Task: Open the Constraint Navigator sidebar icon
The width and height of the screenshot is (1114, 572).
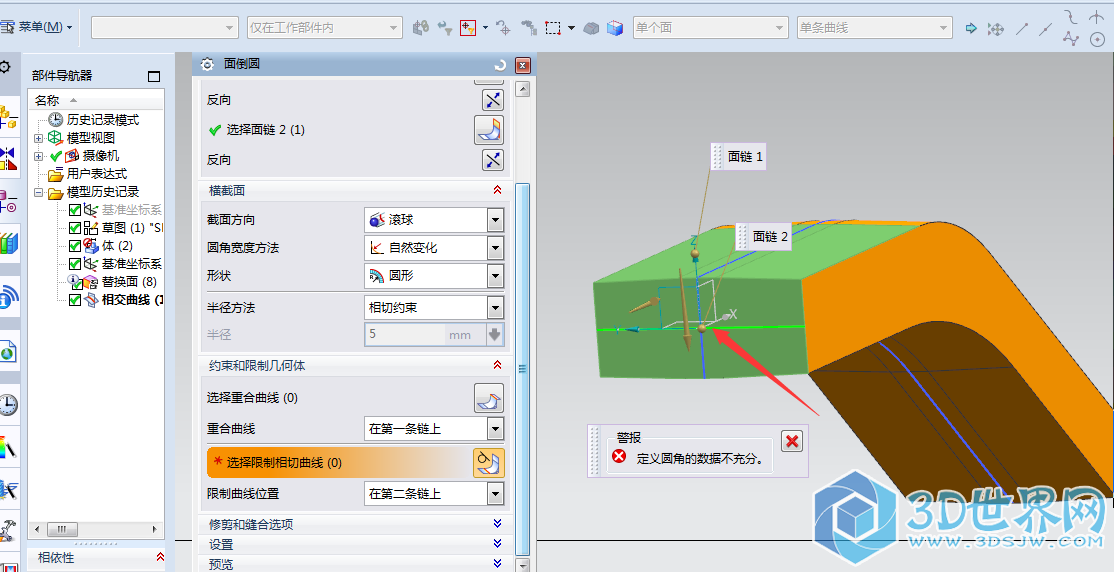Action: coord(9,159)
